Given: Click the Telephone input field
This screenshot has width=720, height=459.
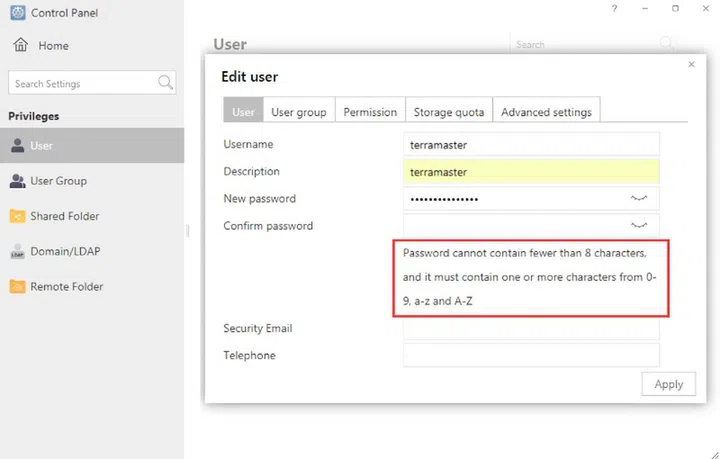Looking at the screenshot, I should pyautogui.click(x=531, y=355).
